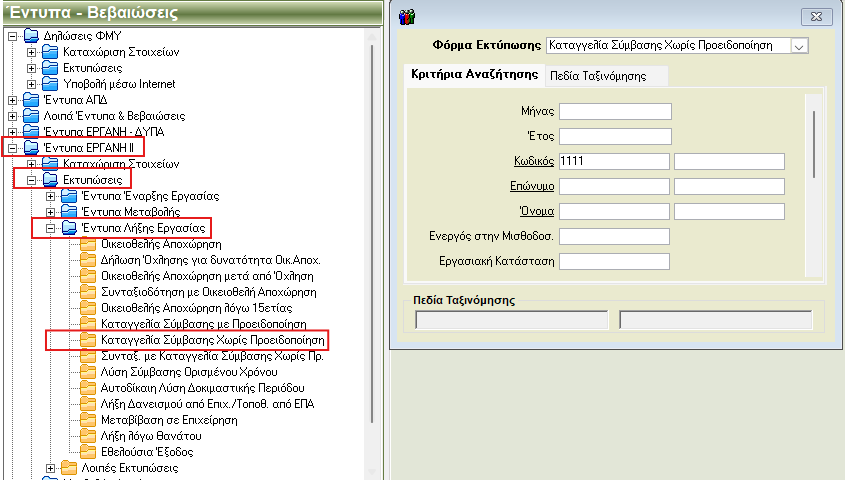Viewport: 845px width, 480px height.
Task: Click the folder icon beside Δηλώσεις ΦΜΥ
Action: (31, 37)
